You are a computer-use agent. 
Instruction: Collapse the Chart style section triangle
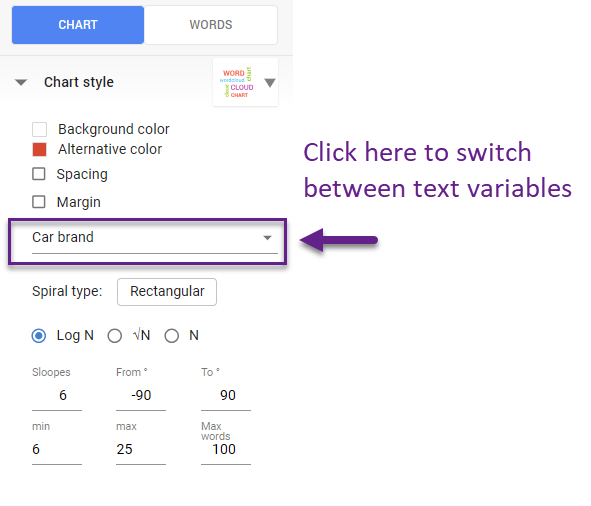21,82
